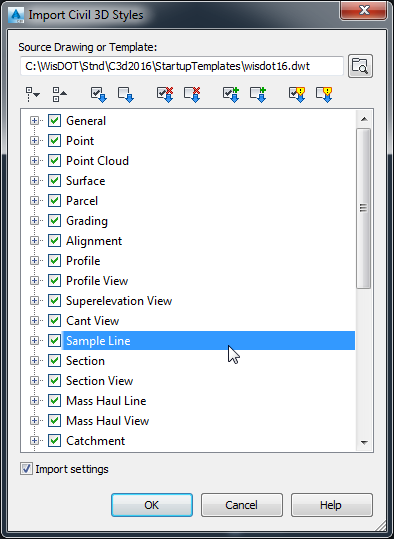Toggle the Import settings checkbox
Screen dimensions: 394x539
(x=26, y=469)
